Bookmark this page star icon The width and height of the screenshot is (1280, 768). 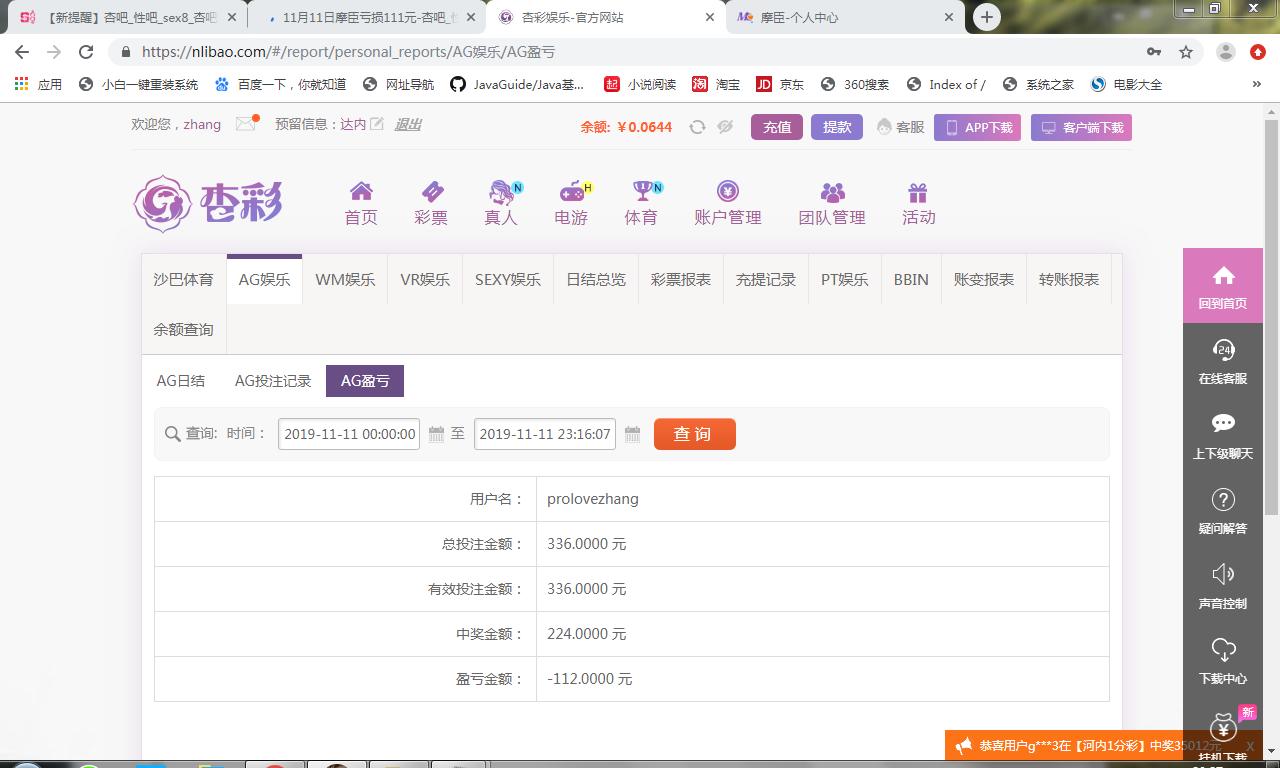coord(1186,52)
